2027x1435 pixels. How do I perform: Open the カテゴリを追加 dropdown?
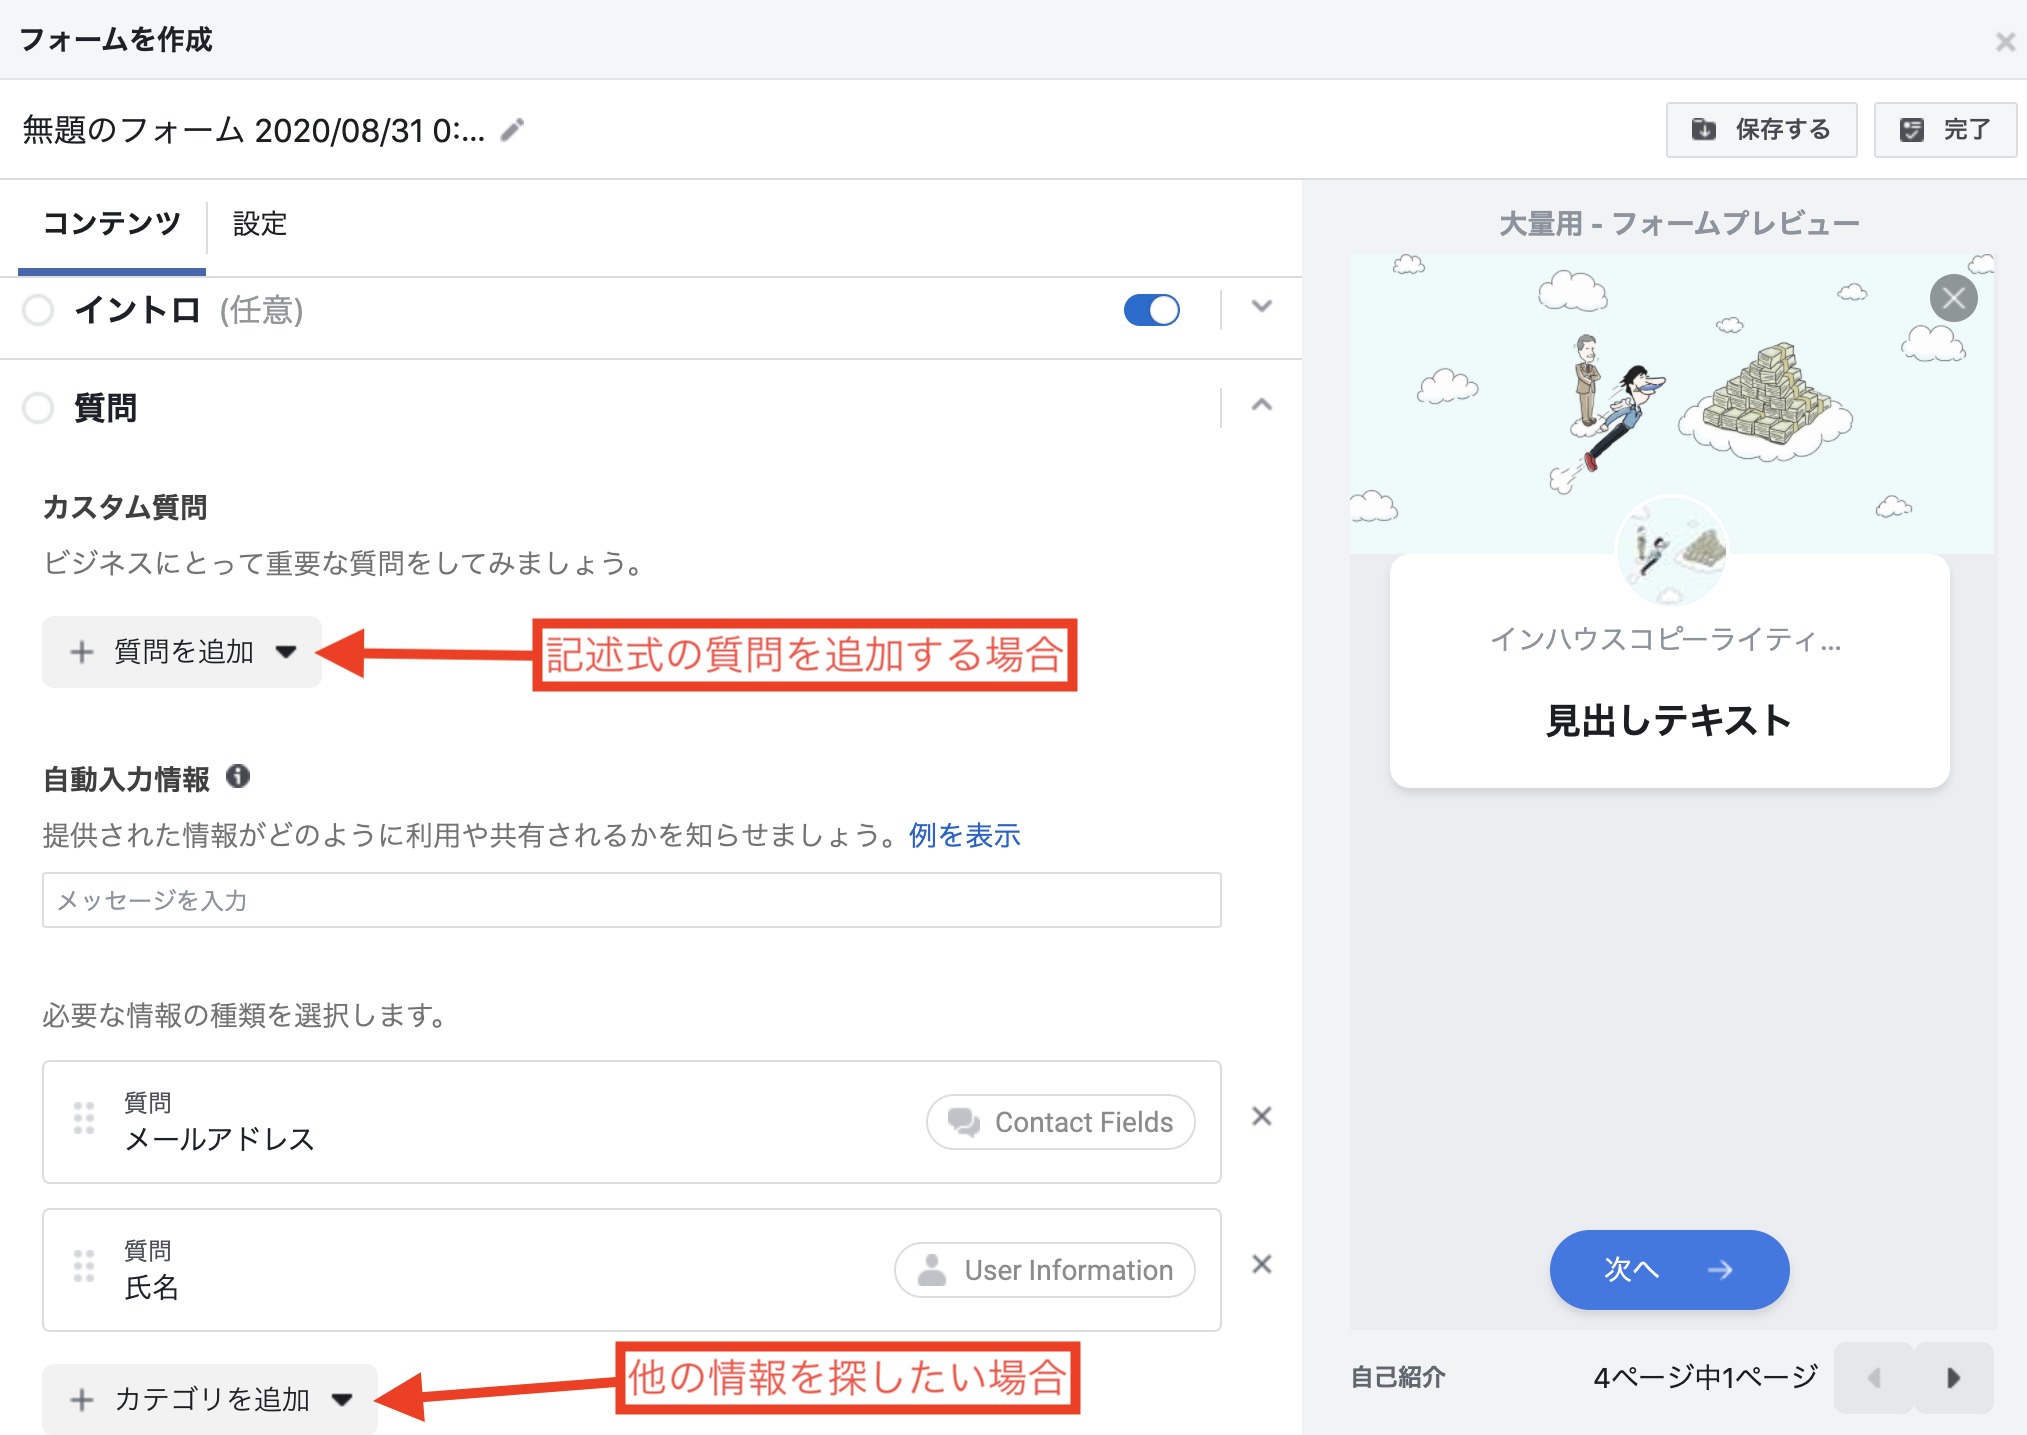[x=210, y=1399]
